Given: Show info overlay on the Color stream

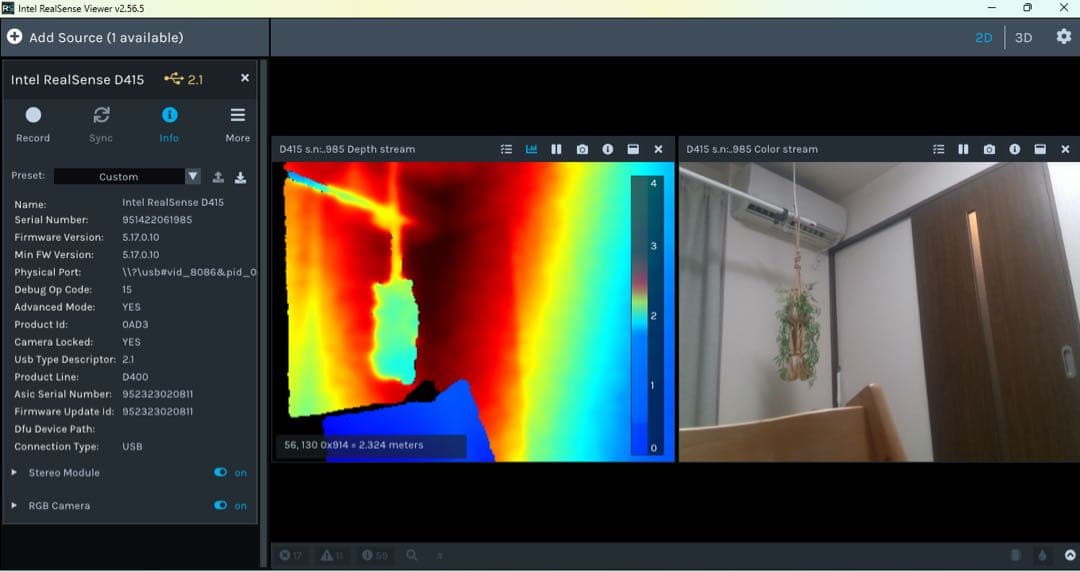Looking at the screenshot, I should (1014, 149).
